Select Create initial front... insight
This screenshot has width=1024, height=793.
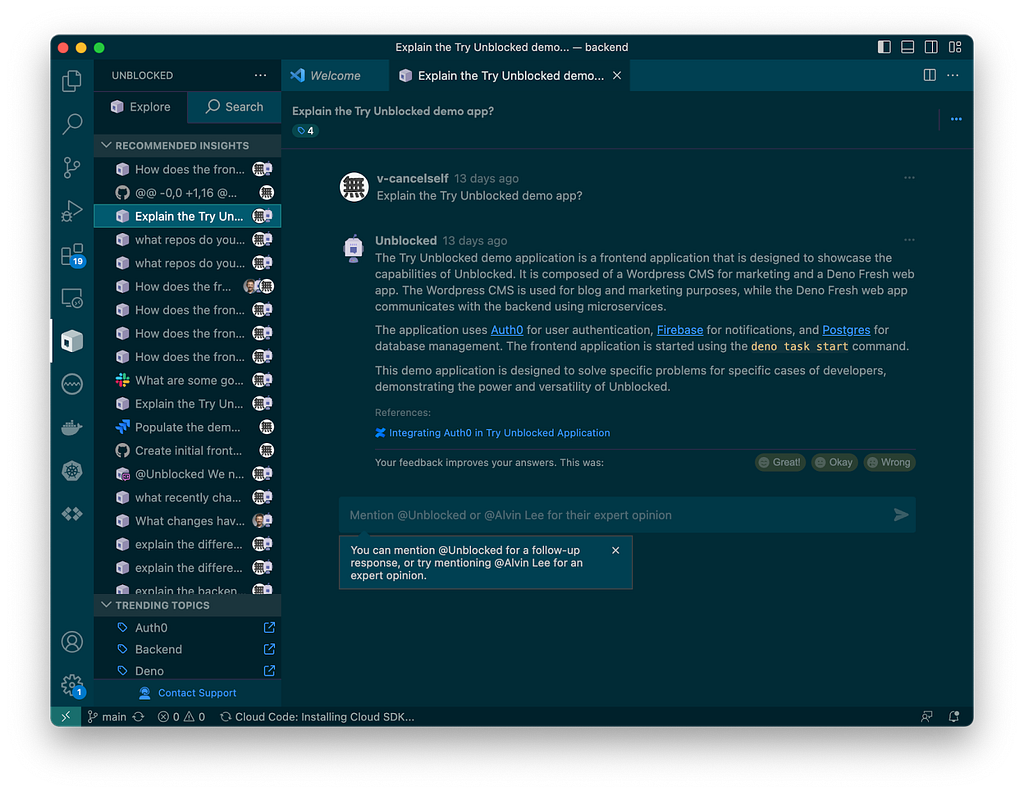[x=187, y=451]
